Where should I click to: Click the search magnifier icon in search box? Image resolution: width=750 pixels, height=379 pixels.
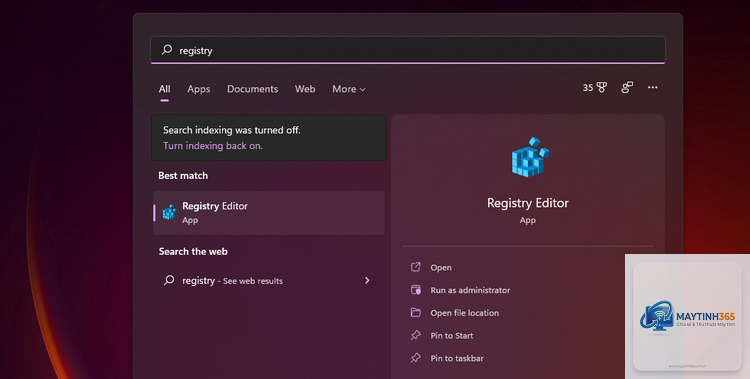166,49
